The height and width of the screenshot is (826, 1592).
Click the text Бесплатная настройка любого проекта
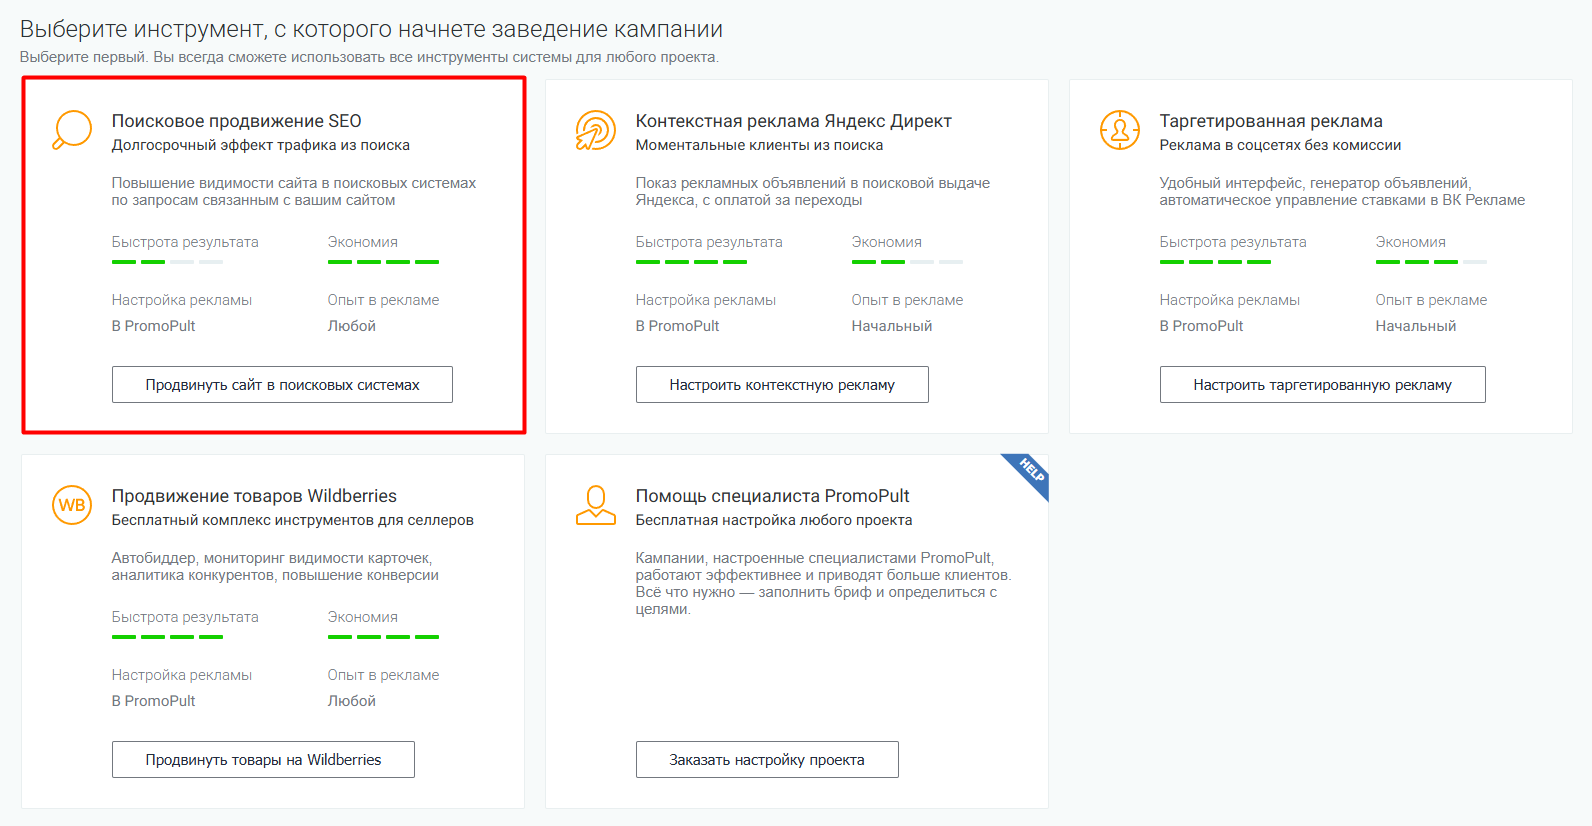774,520
